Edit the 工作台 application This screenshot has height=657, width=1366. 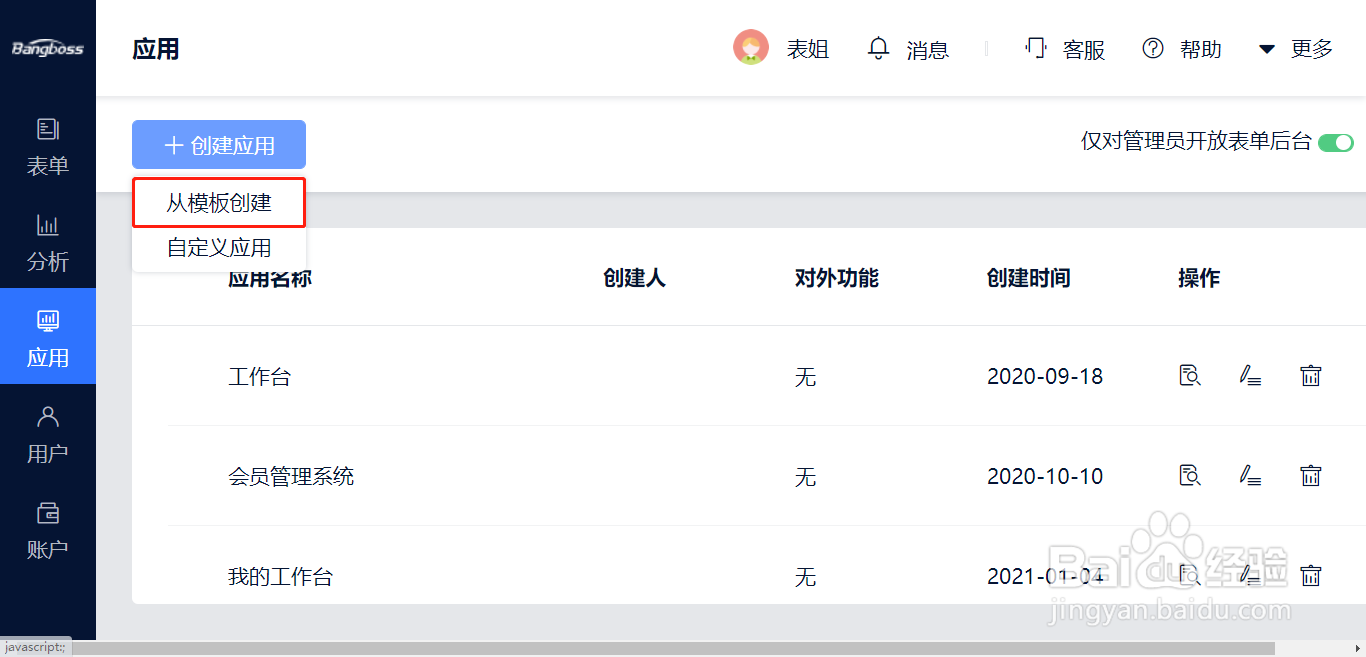[1250, 376]
